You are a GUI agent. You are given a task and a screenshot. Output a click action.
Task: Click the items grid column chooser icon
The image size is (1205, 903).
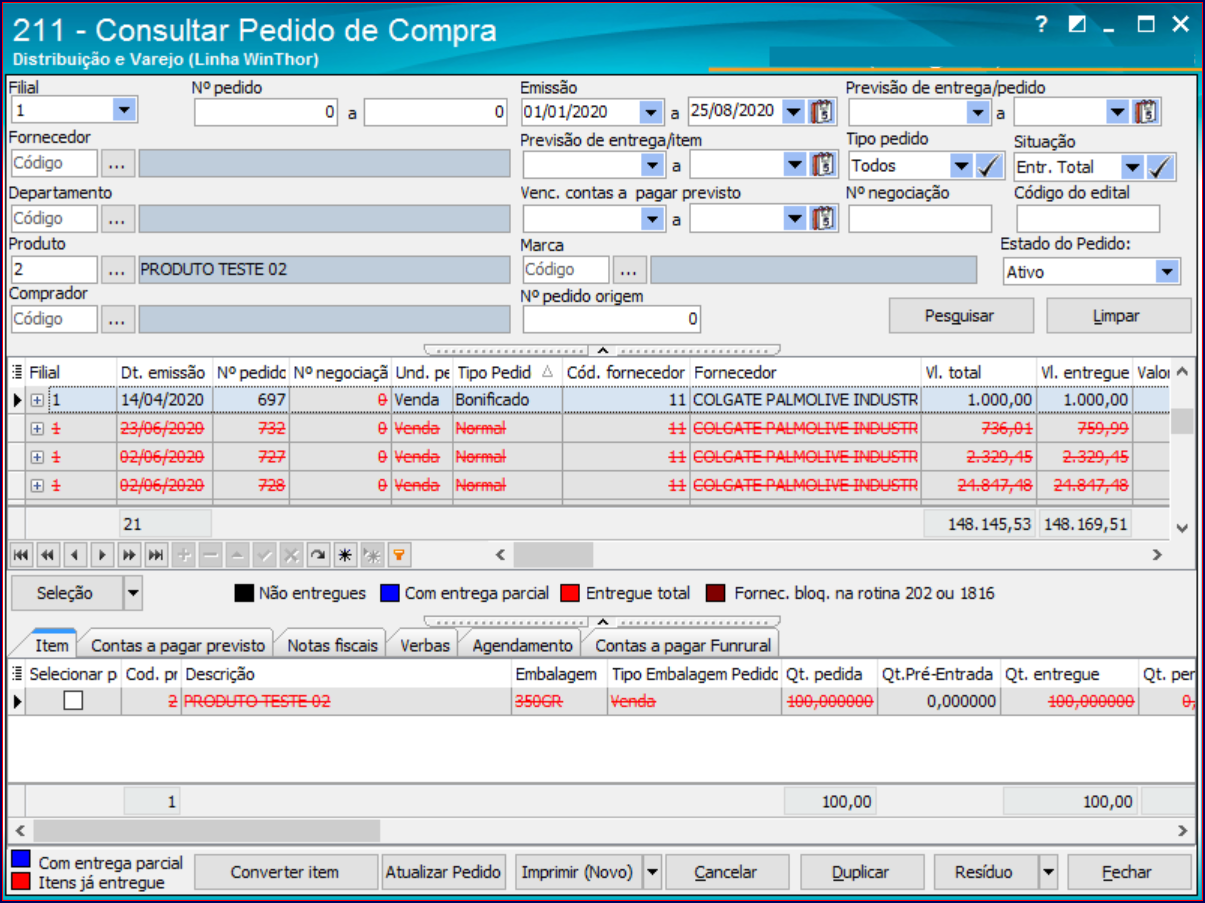coord(16,675)
